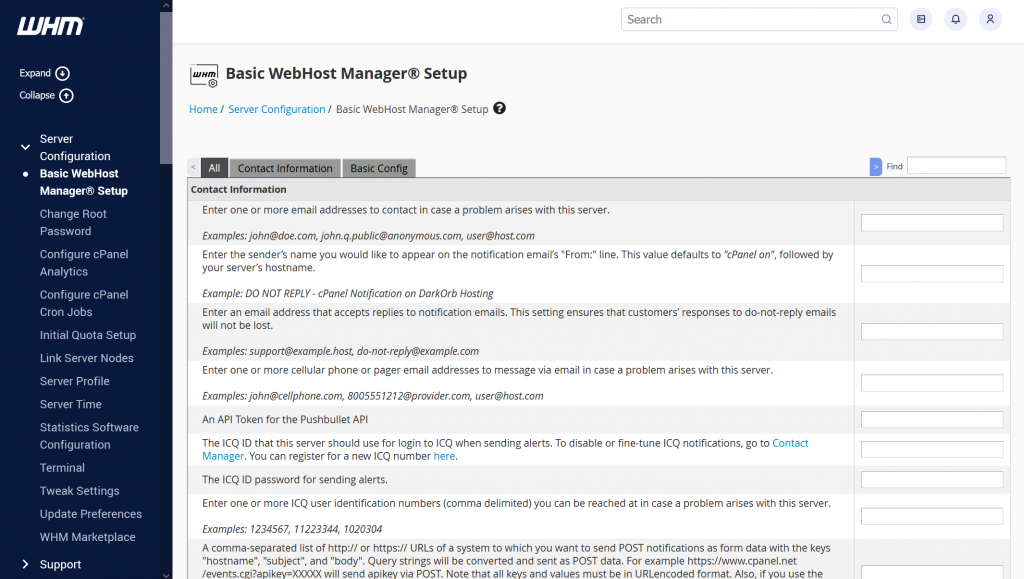Click the WHM setup page title icon
Screen dimensions: 1024x579
[204, 75]
